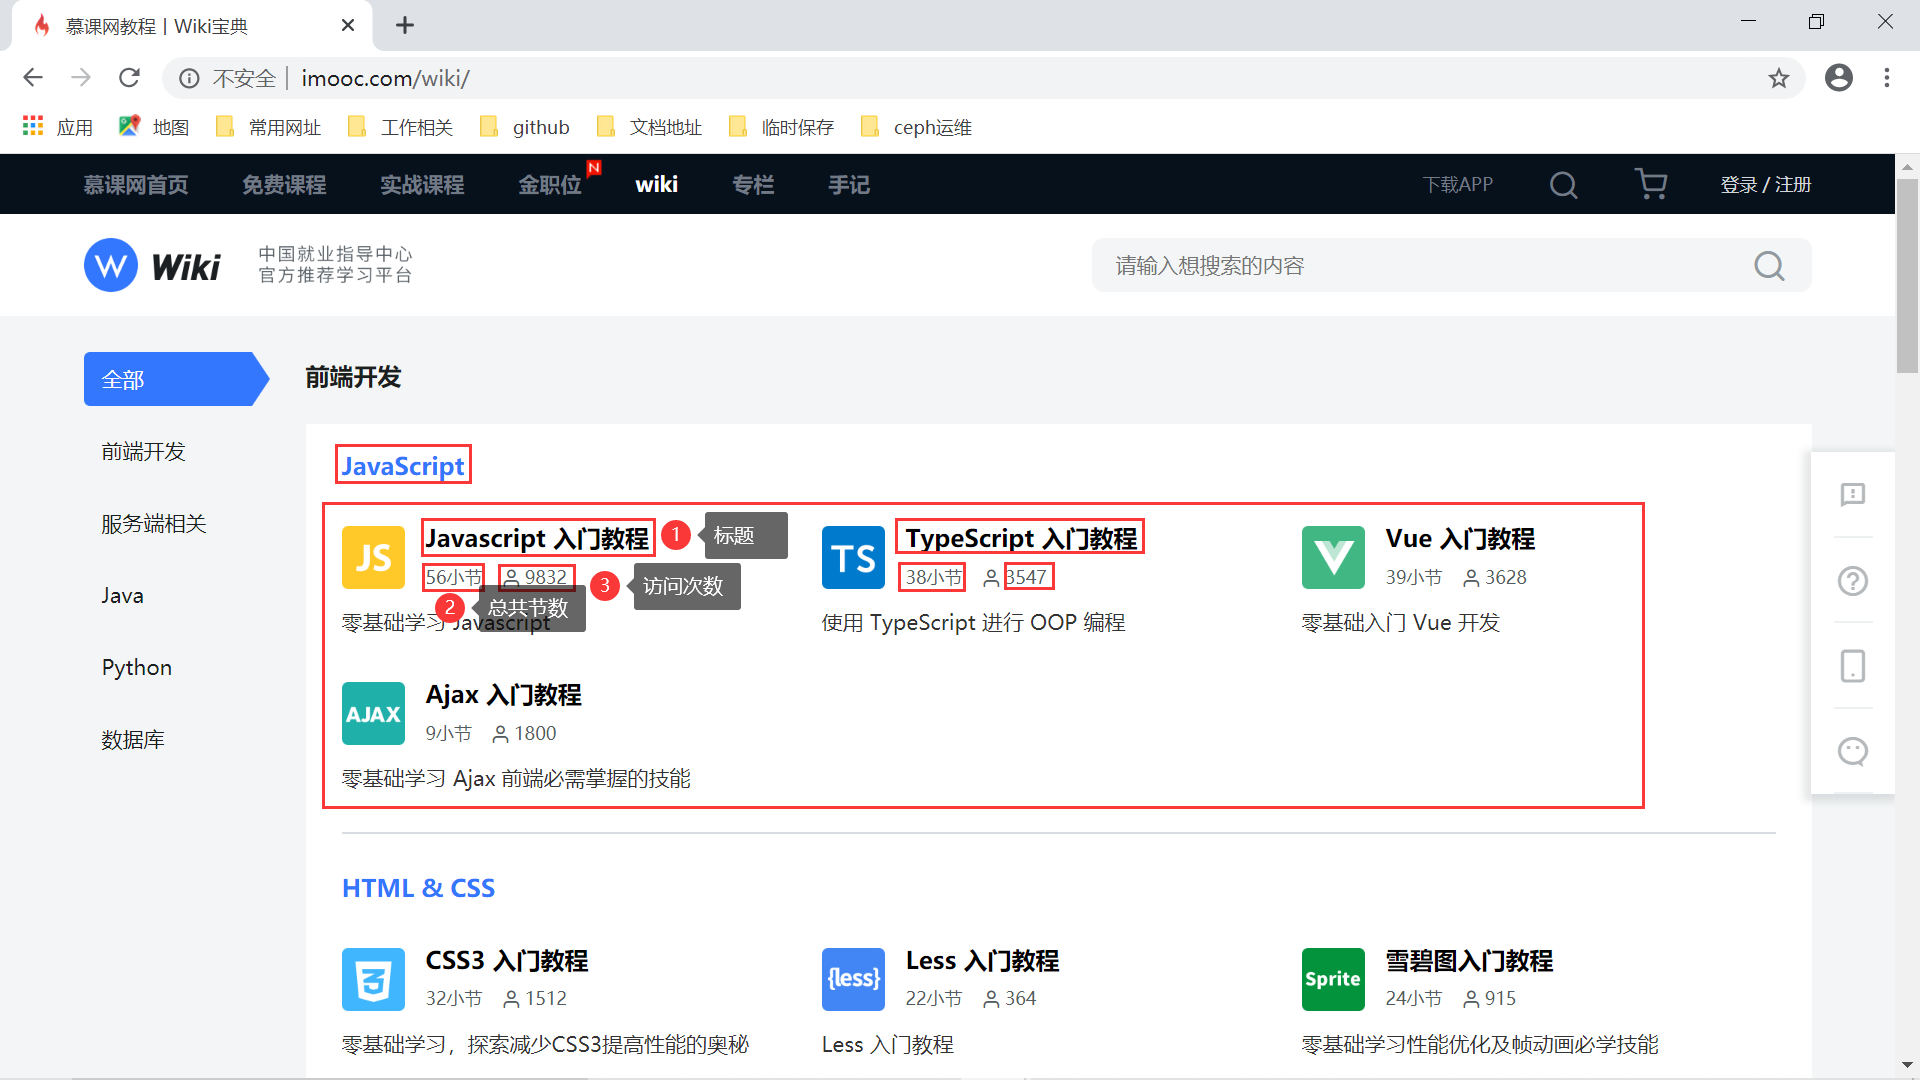Screen dimensions: 1920x1080
Task: Click the JavaScript section heading link
Action: [x=403, y=466]
